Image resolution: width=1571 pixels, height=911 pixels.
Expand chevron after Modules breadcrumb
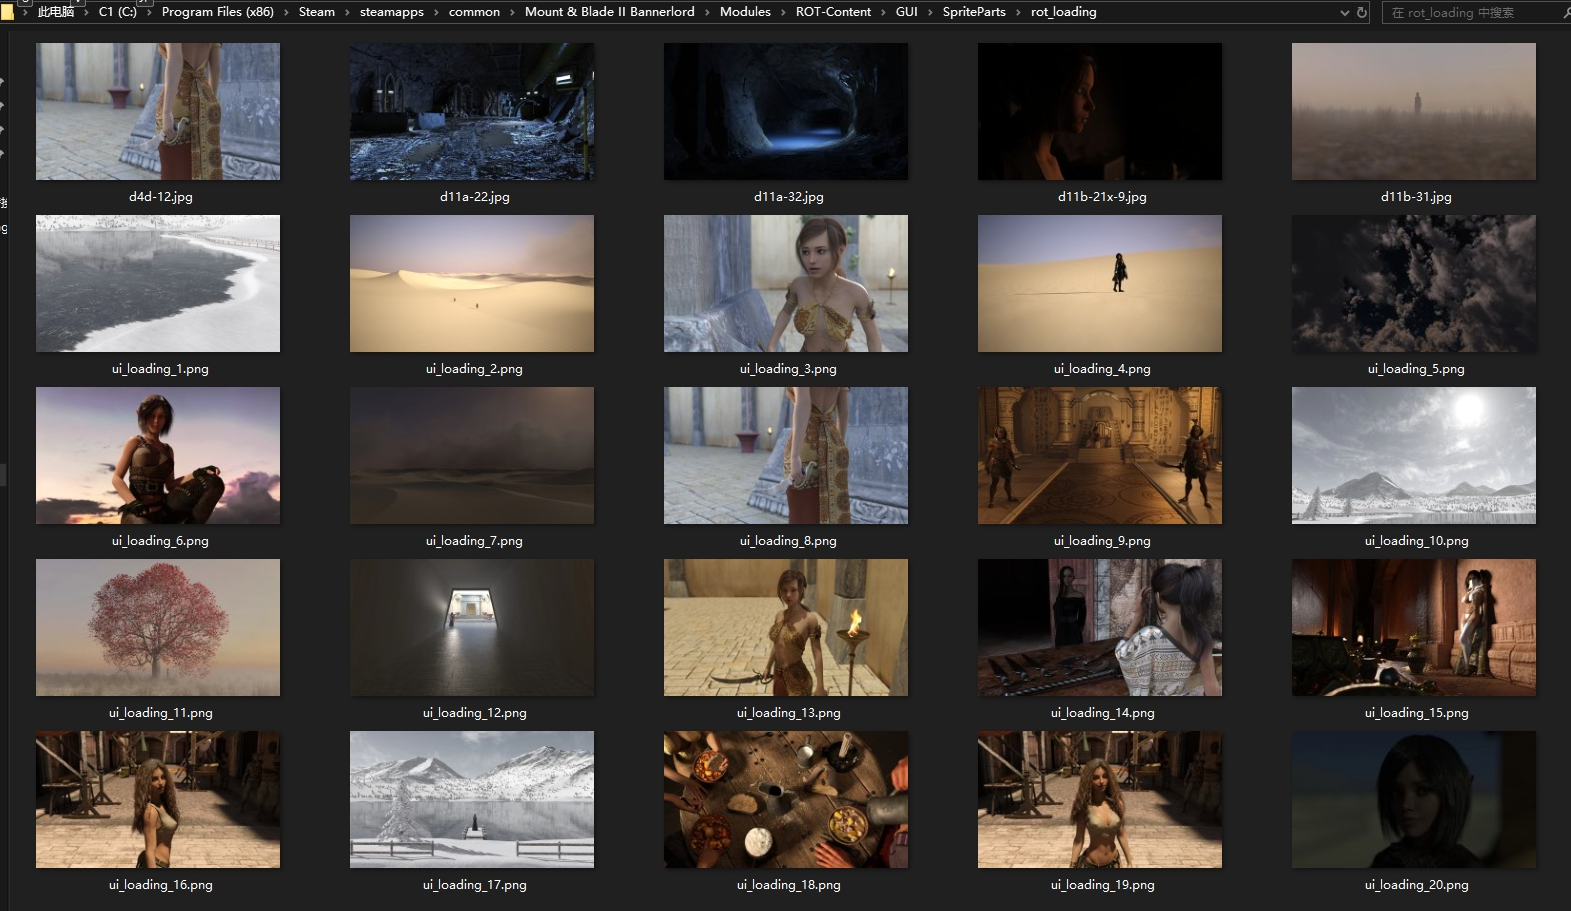(x=783, y=12)
